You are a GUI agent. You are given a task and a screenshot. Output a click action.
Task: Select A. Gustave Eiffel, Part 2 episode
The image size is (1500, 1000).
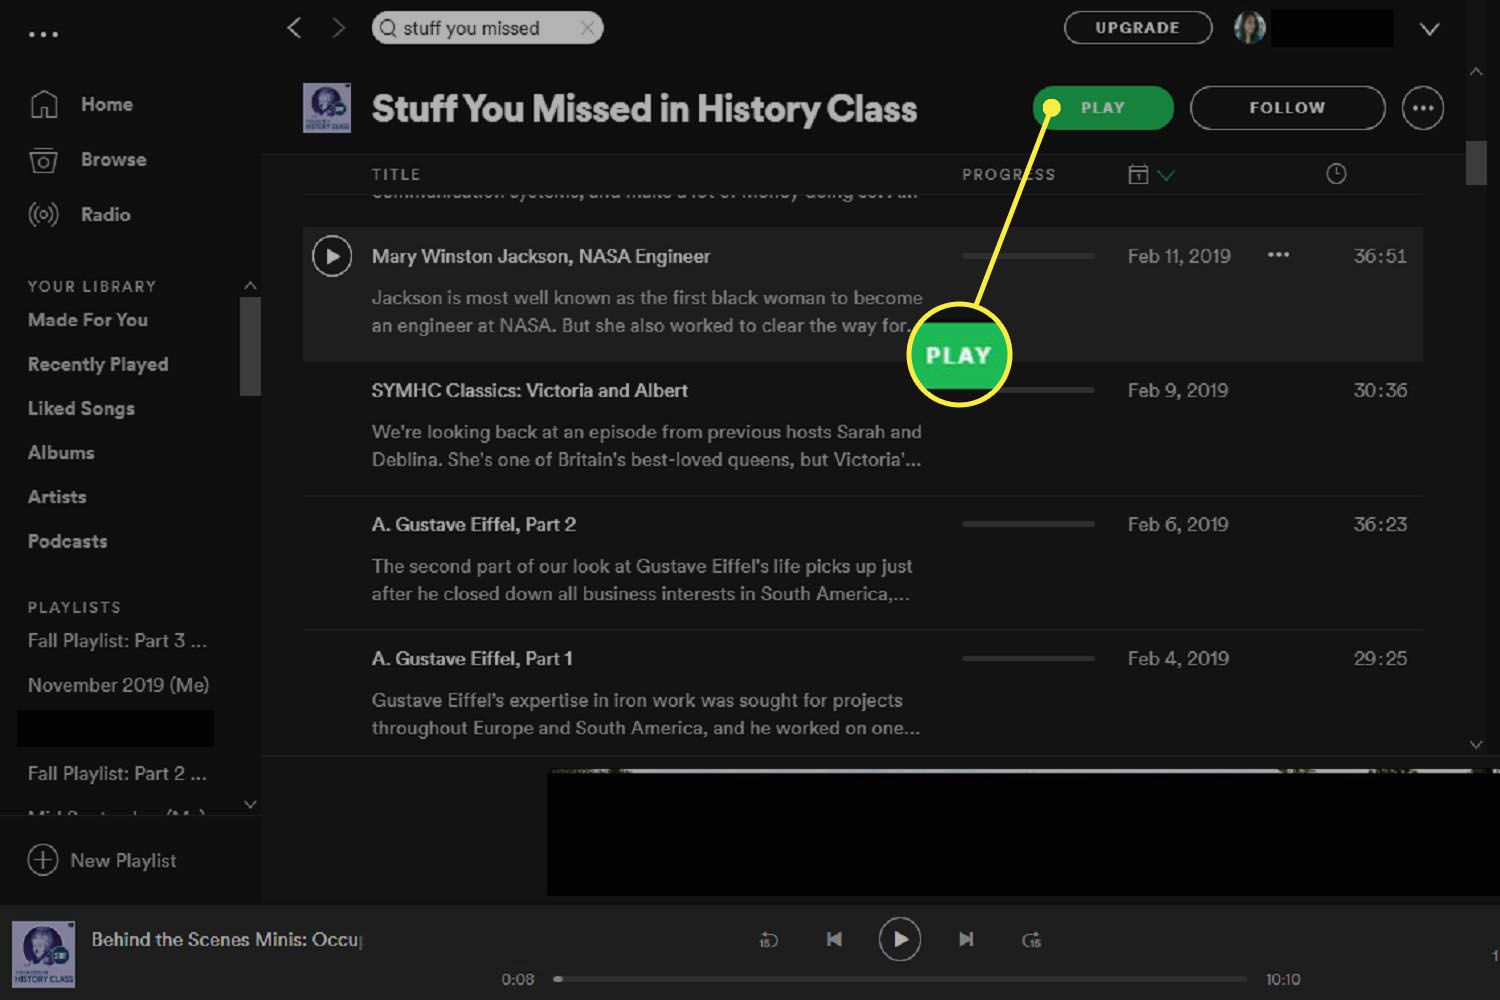(x=473, y=524)
